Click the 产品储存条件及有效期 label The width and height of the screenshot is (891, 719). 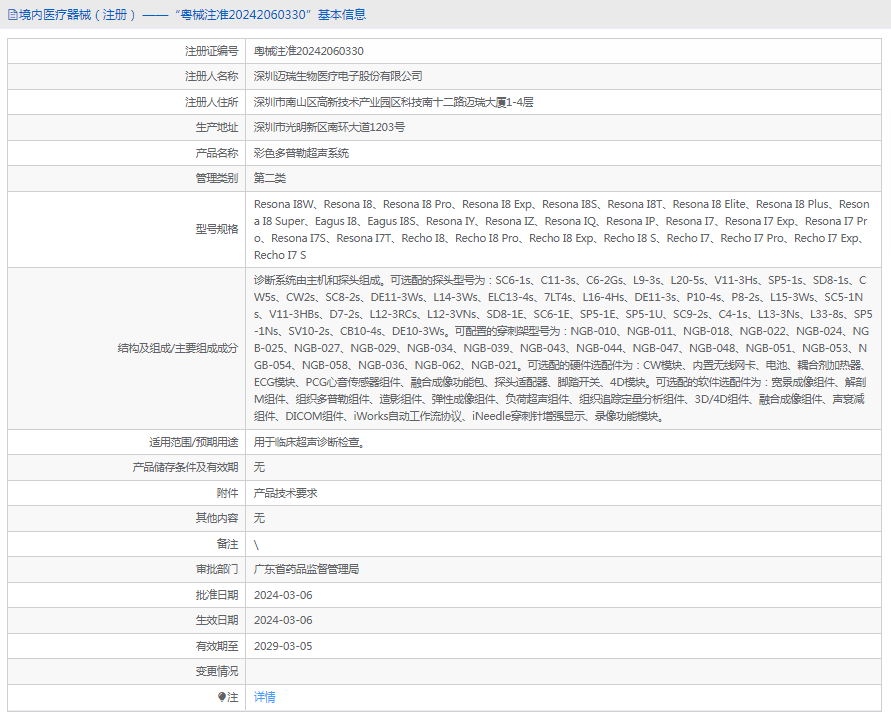coord(185,467)
